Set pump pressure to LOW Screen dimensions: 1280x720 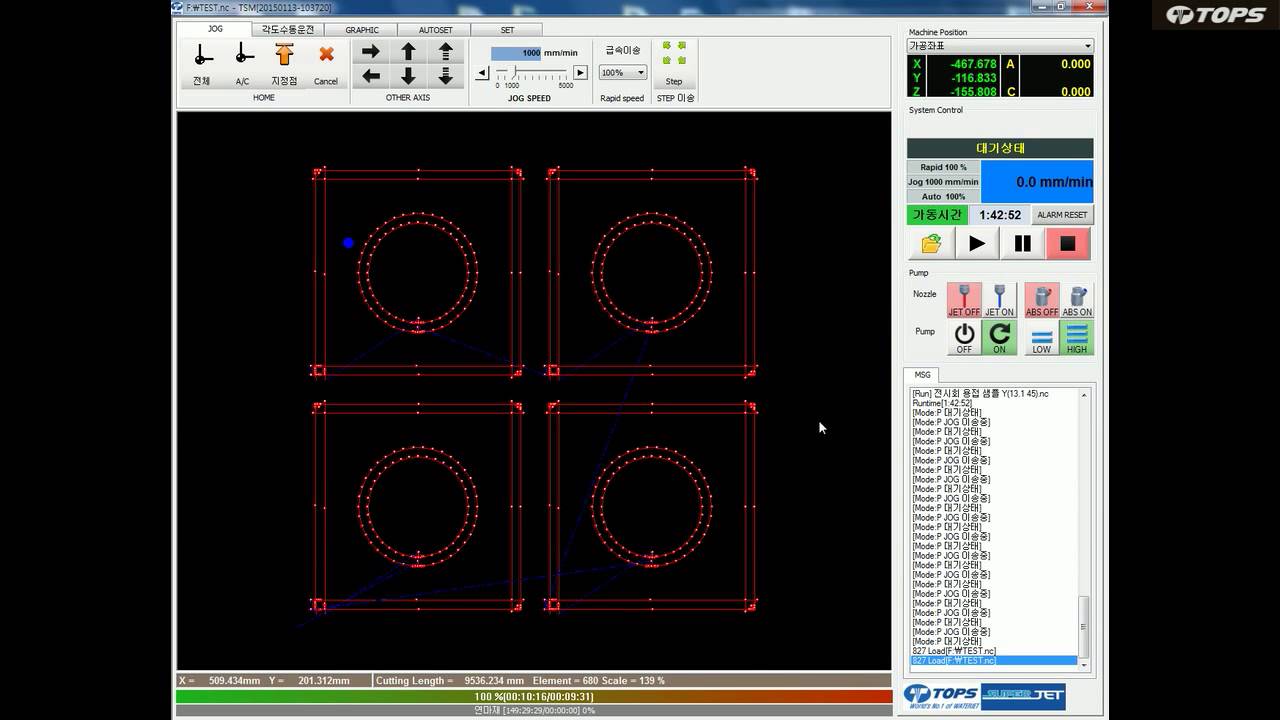point(1042,338)
